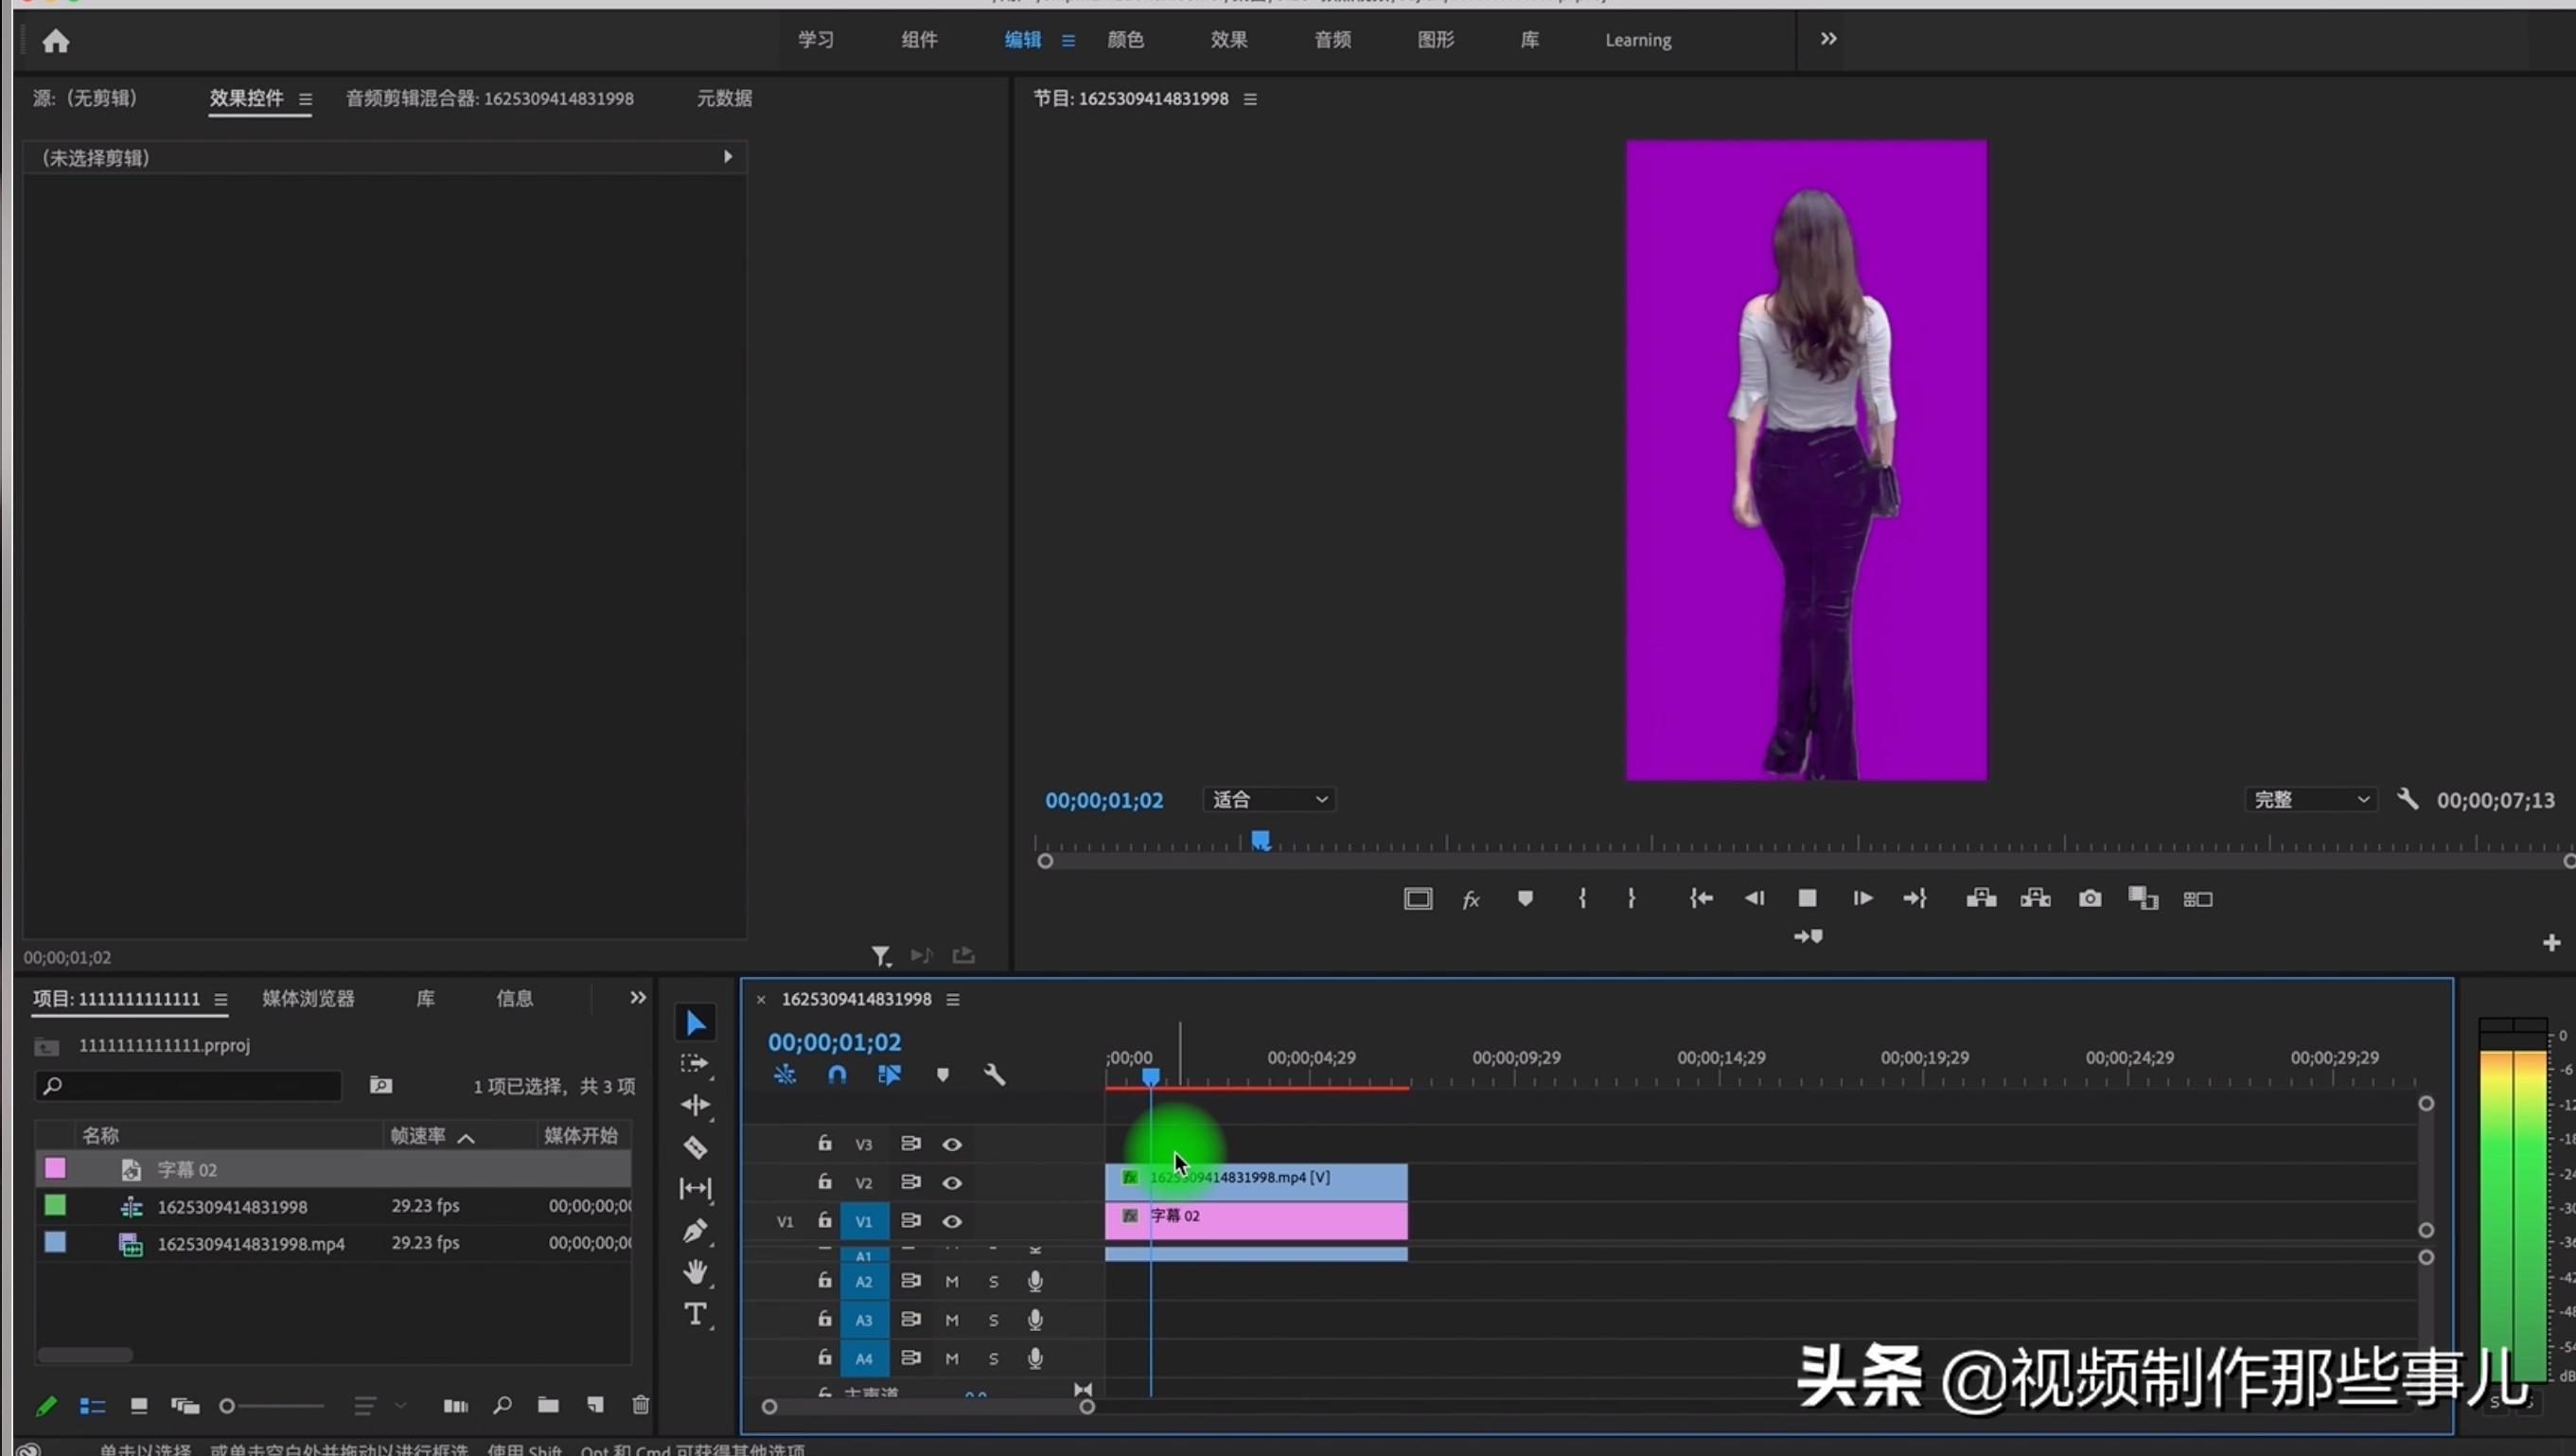Select the Pen tool
The height and width of the screenshot is (1456, 2576).
click(x=695, y=1231)
